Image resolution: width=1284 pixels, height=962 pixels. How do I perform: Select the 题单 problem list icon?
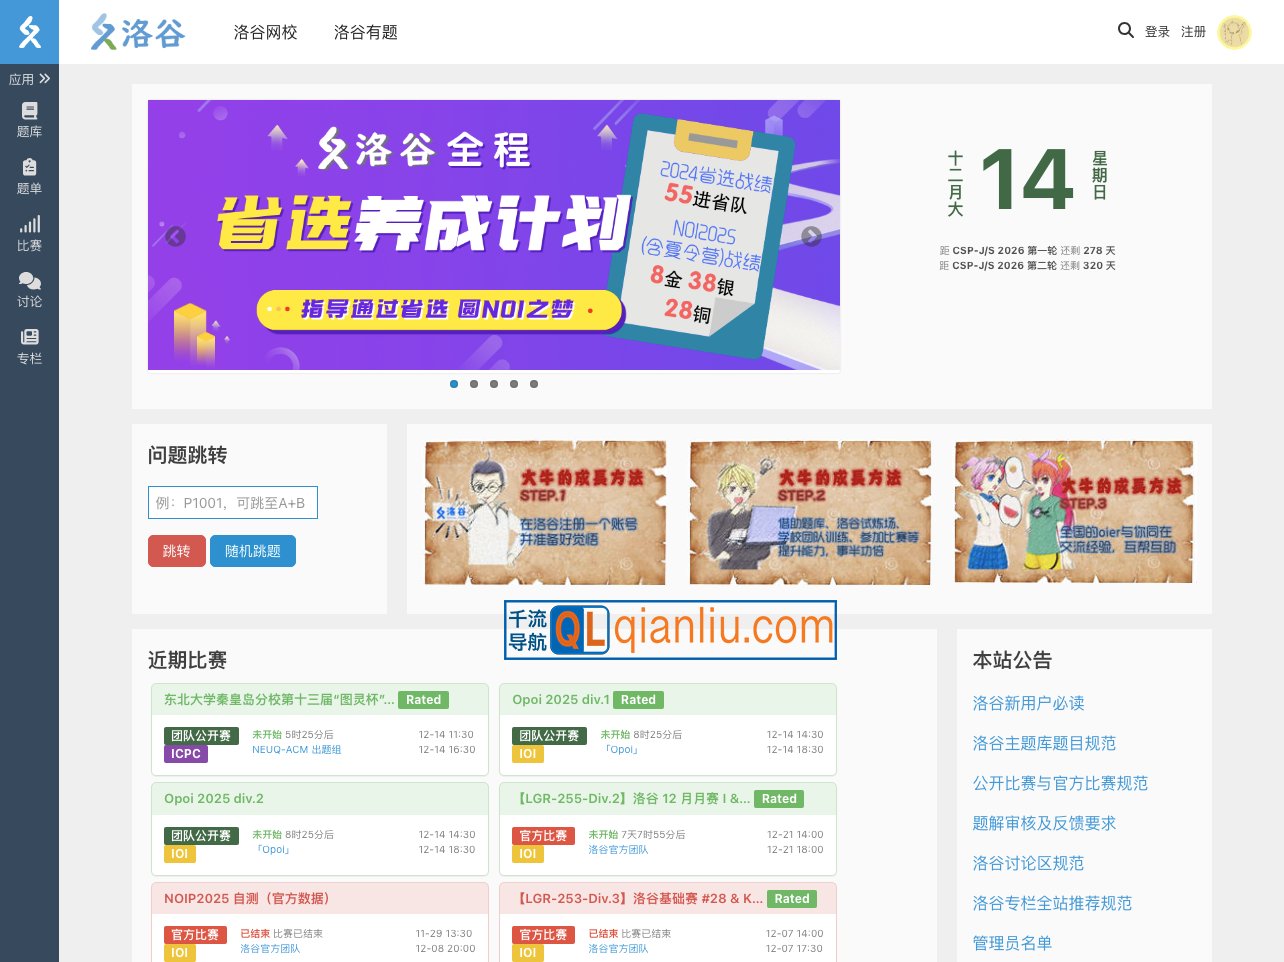click(x=29, y=175)
